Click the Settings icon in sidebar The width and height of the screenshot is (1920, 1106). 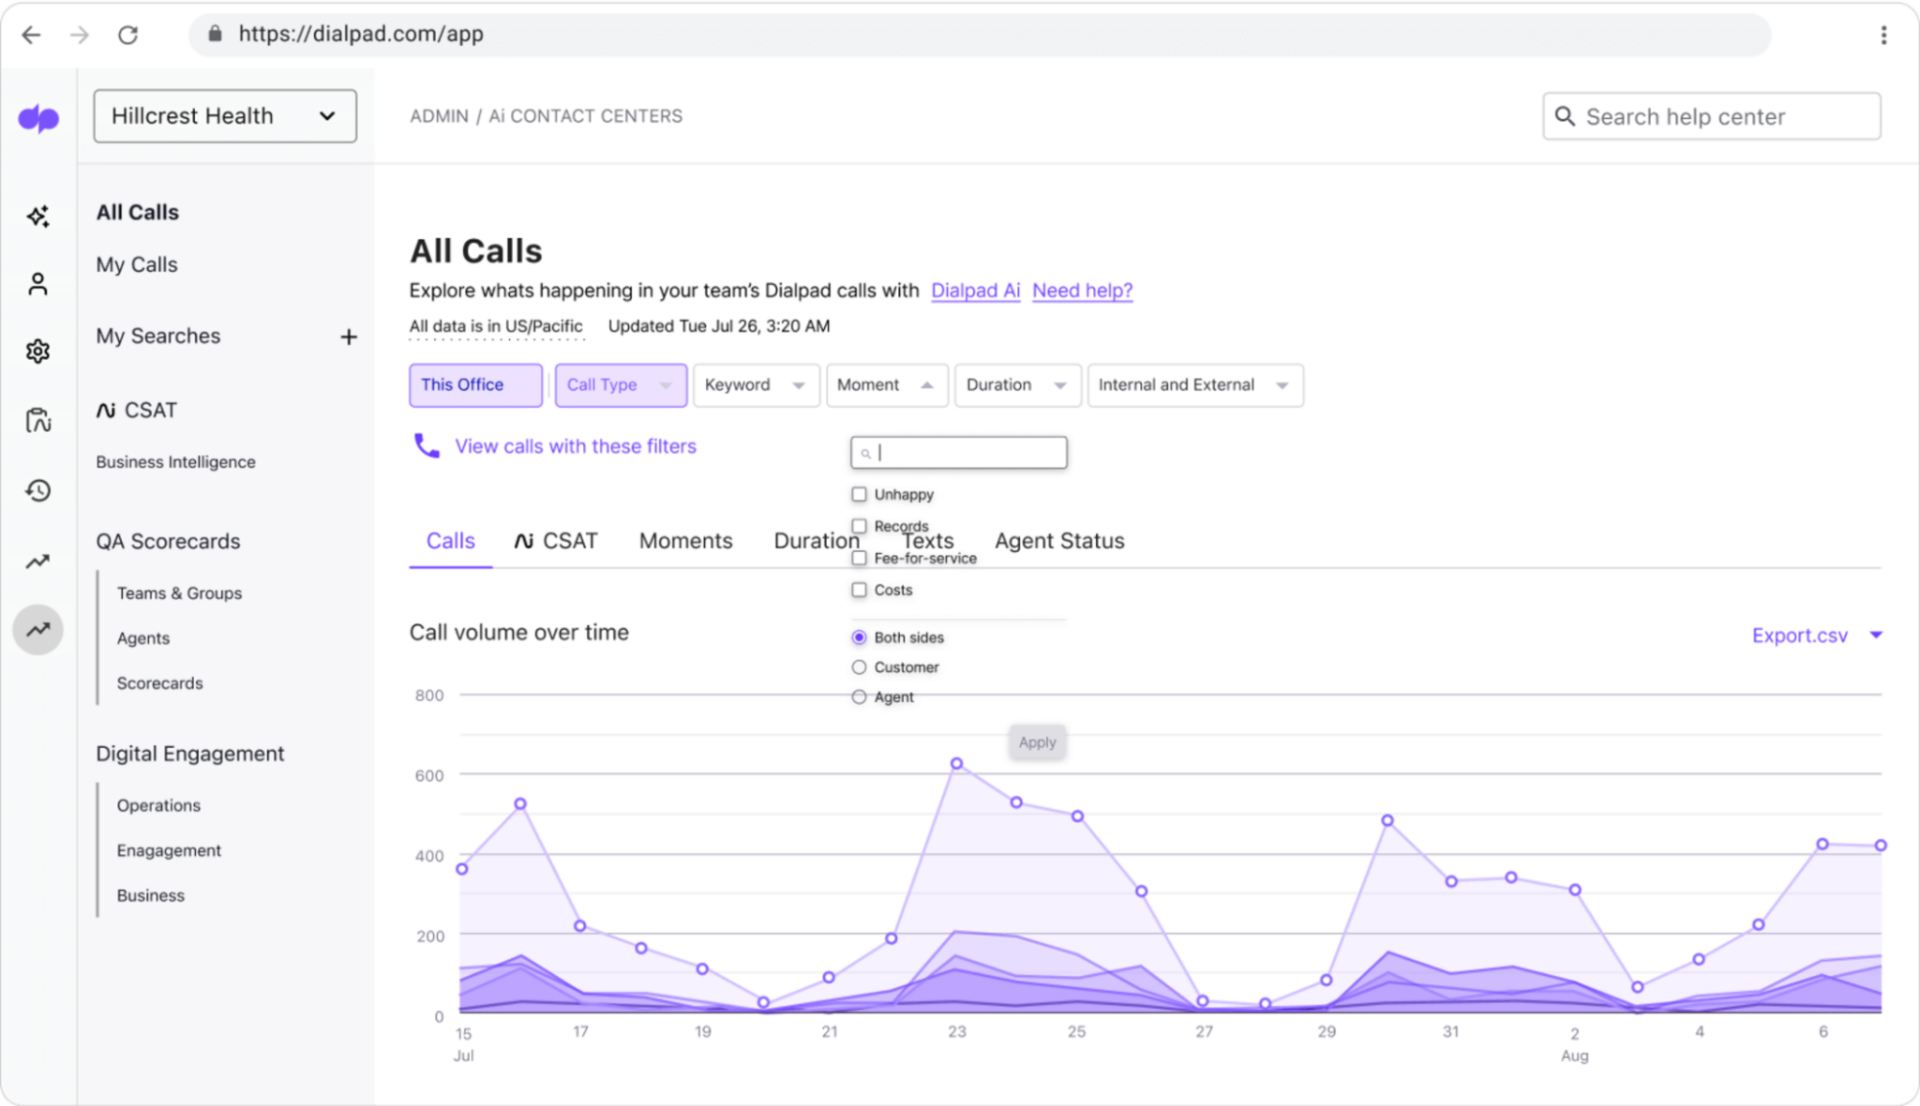[x=37, y=351]
